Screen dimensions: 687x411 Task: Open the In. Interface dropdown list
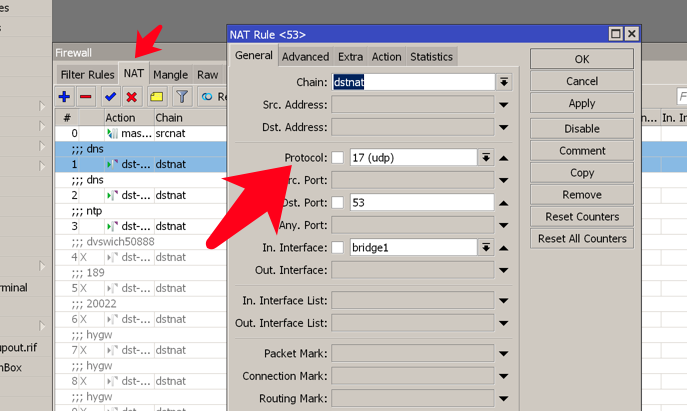486,248
